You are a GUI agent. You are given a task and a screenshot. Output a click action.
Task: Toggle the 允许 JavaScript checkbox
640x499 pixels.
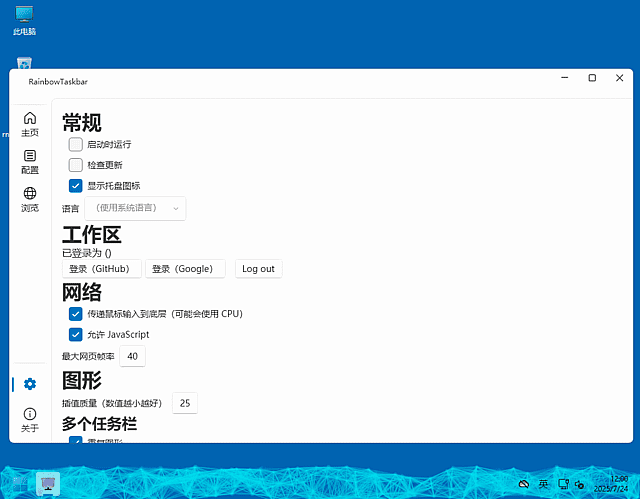(x=76, y=334)
